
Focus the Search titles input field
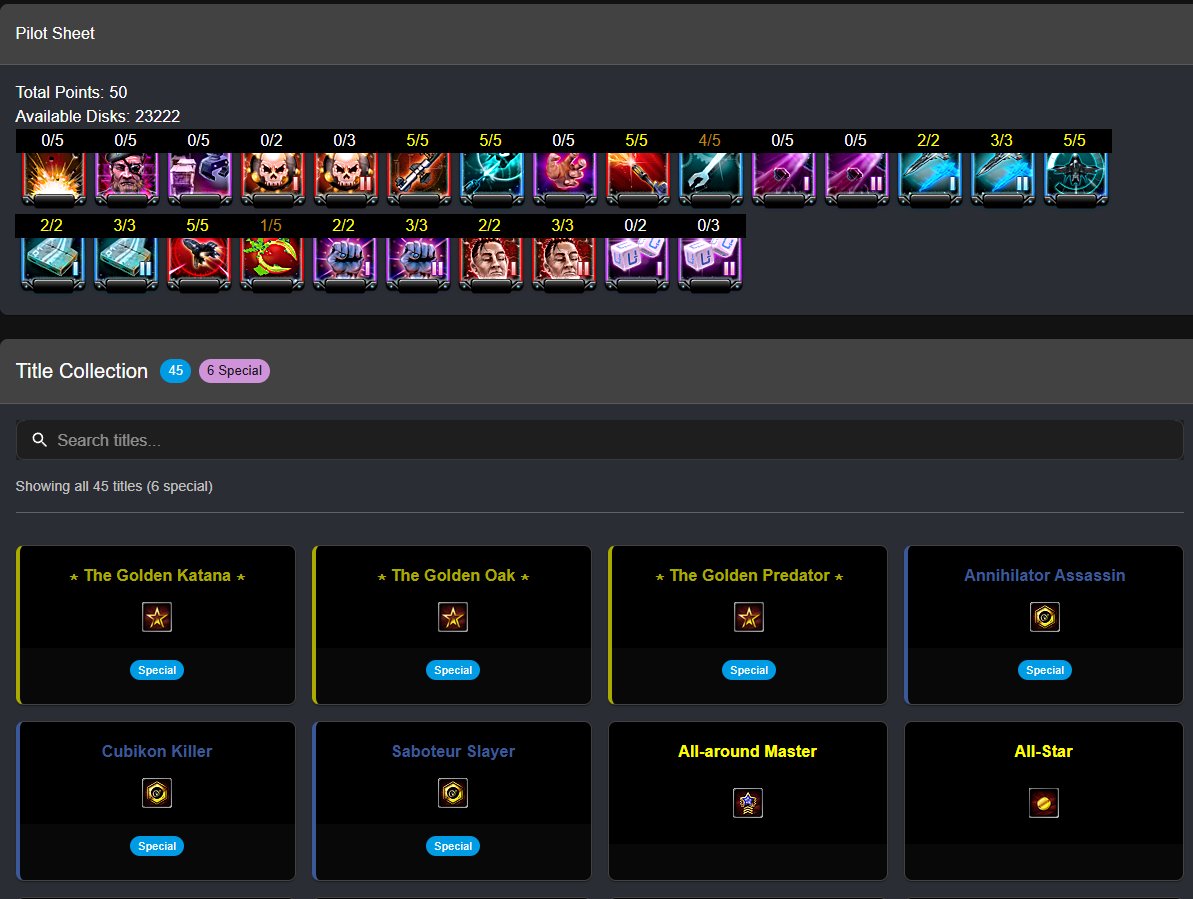pyautogui.click(x=600, y=440)
